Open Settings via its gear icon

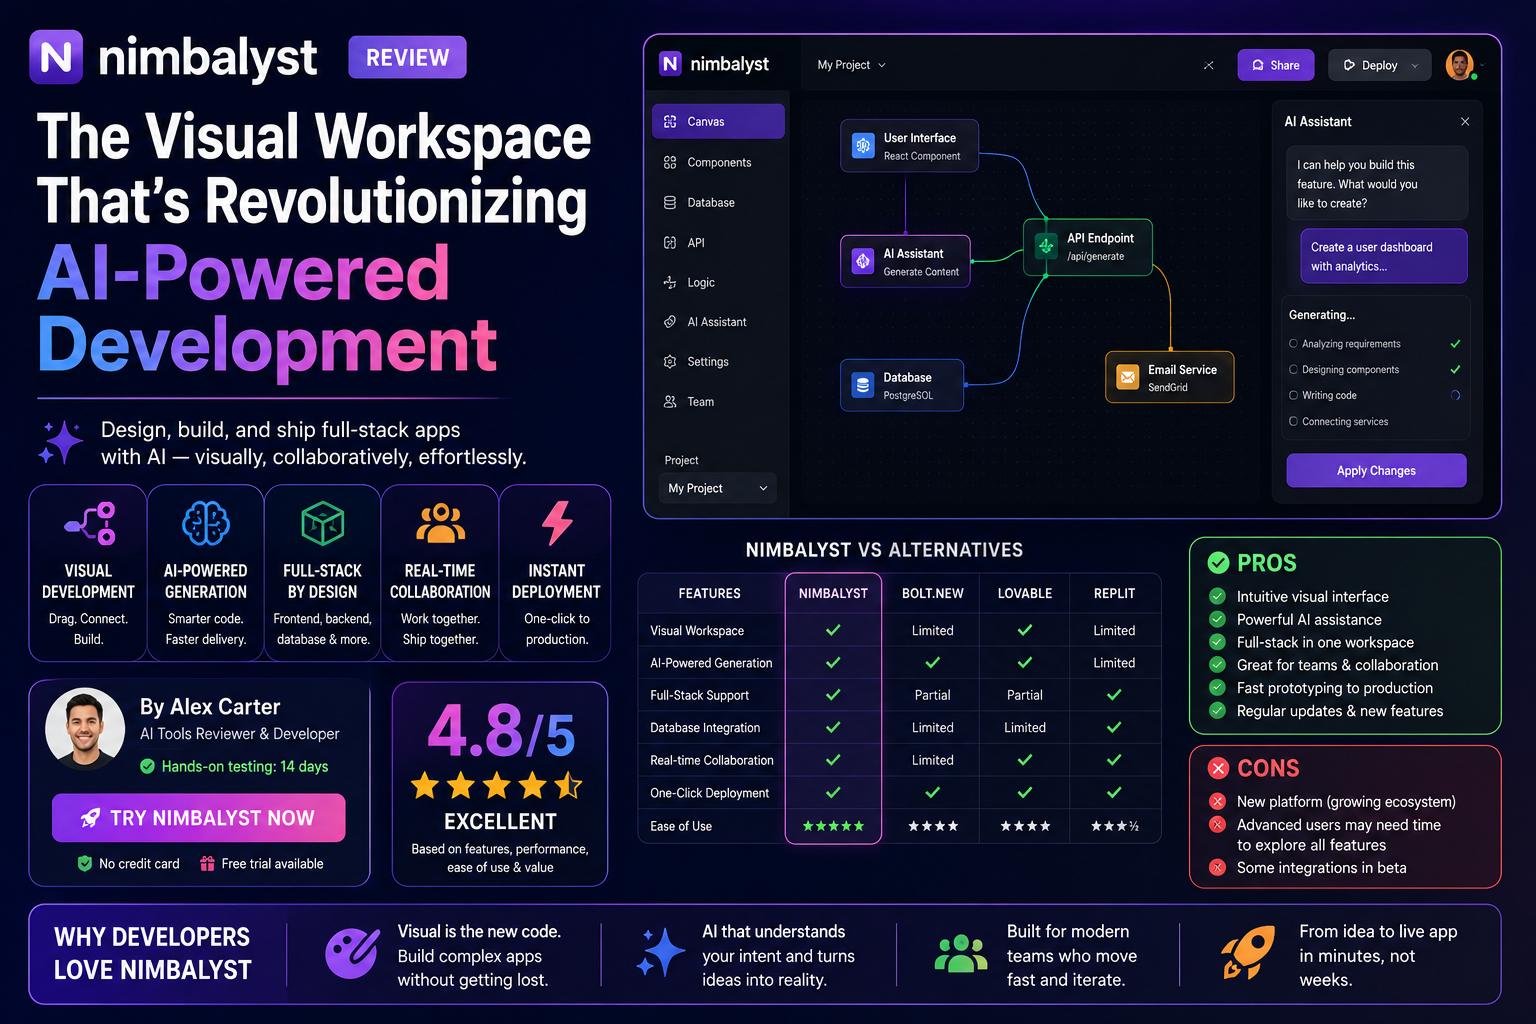coord(670,362)
